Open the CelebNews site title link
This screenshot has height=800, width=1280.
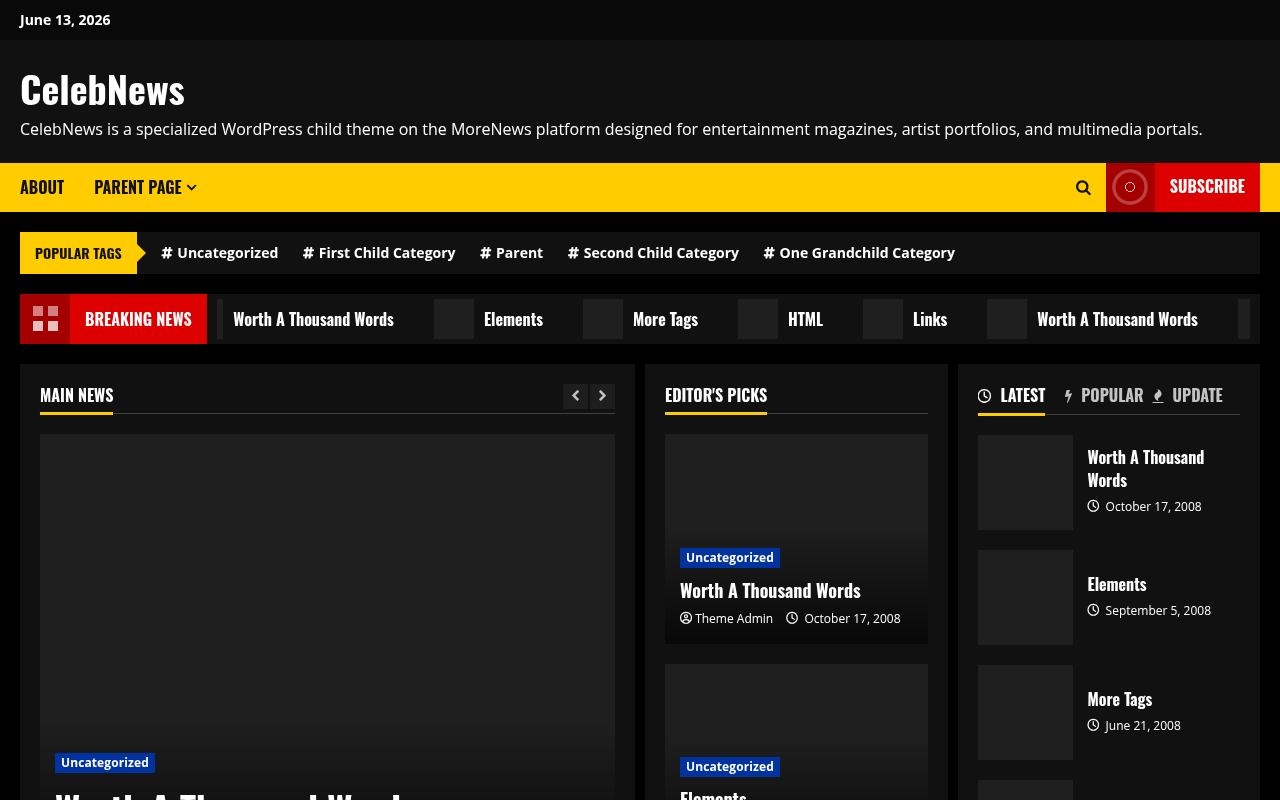click(x=102, y=90)
